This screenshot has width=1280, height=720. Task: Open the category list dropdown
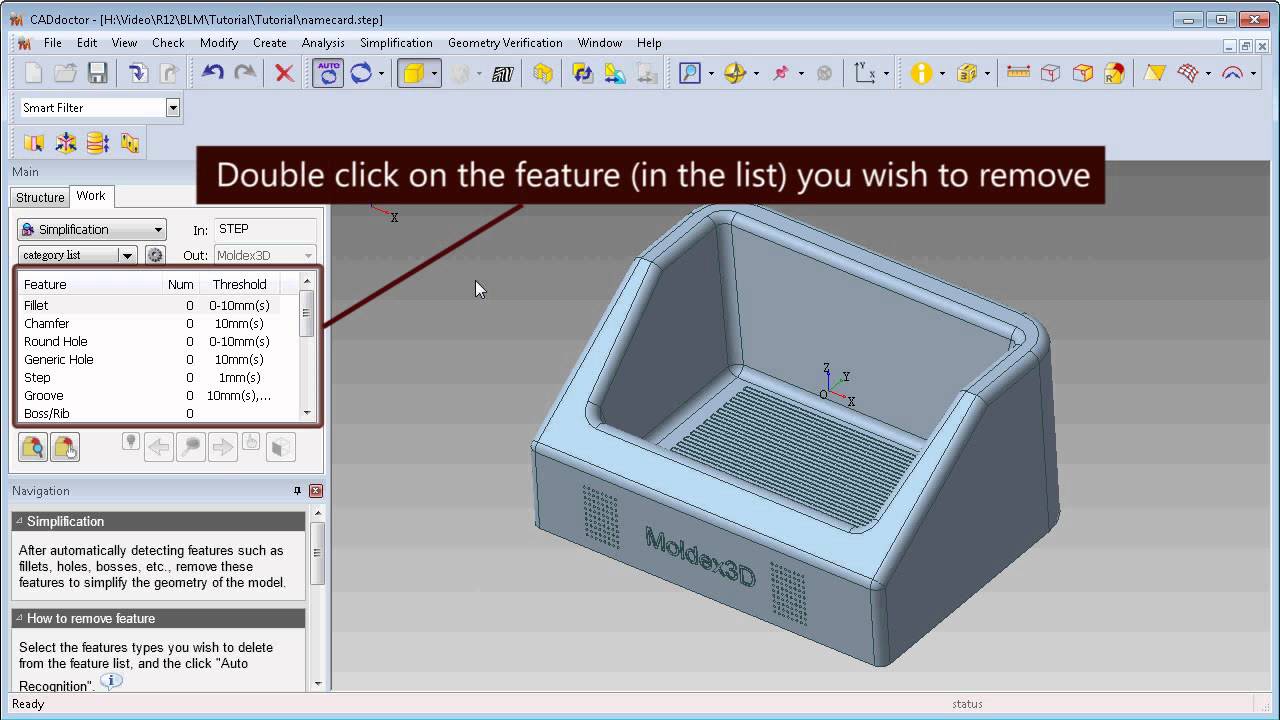click(127, 255)
